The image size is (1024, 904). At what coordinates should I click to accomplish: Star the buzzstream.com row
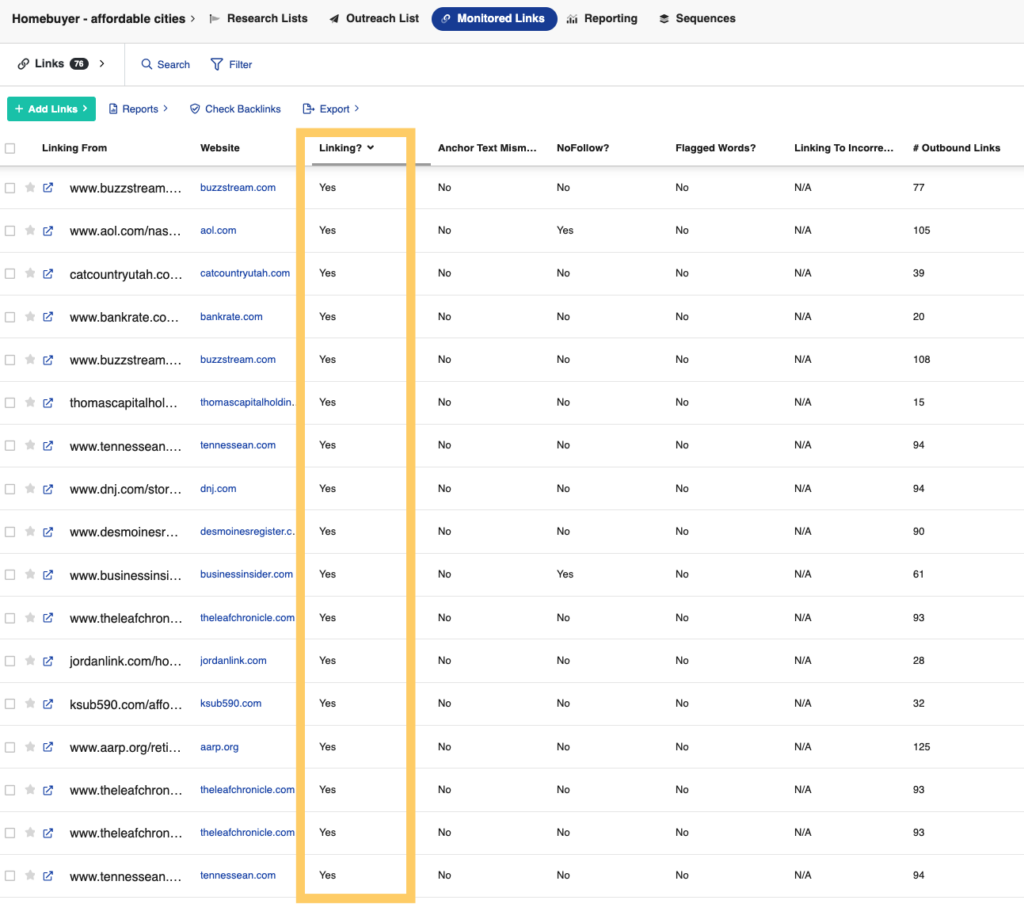(32, 187)
